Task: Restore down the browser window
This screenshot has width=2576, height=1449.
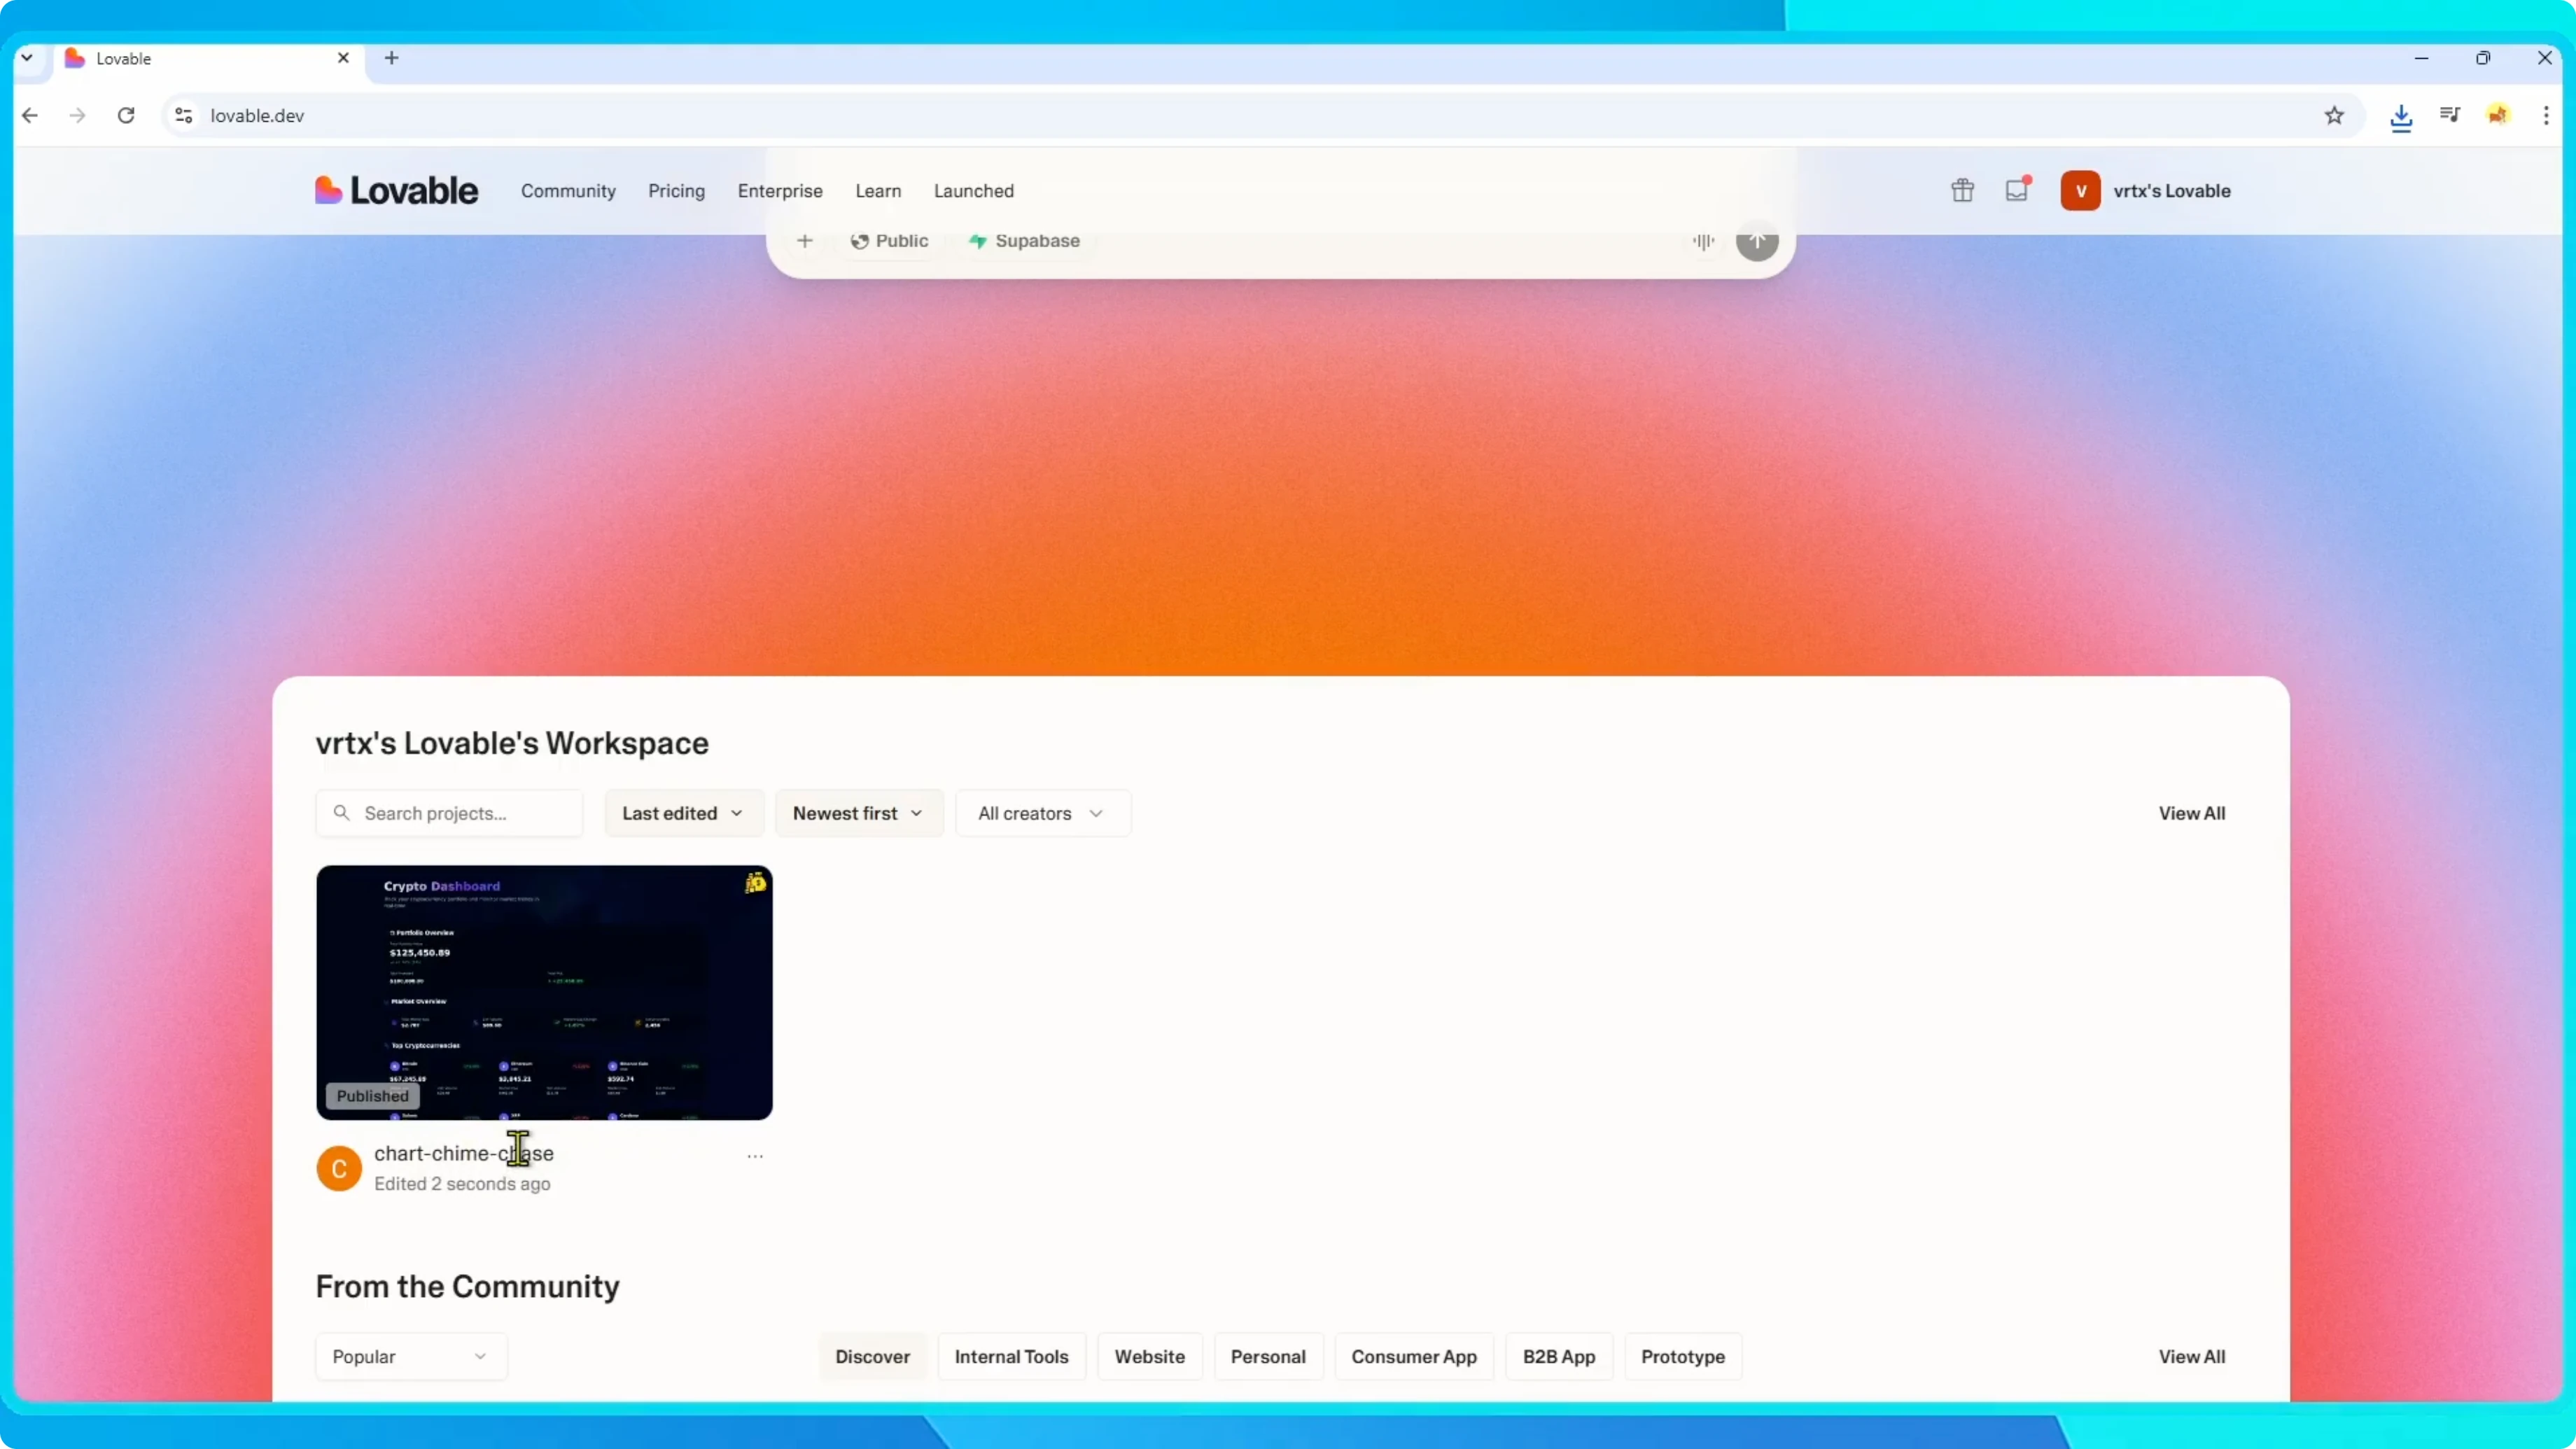Action: coord(2483,58)
